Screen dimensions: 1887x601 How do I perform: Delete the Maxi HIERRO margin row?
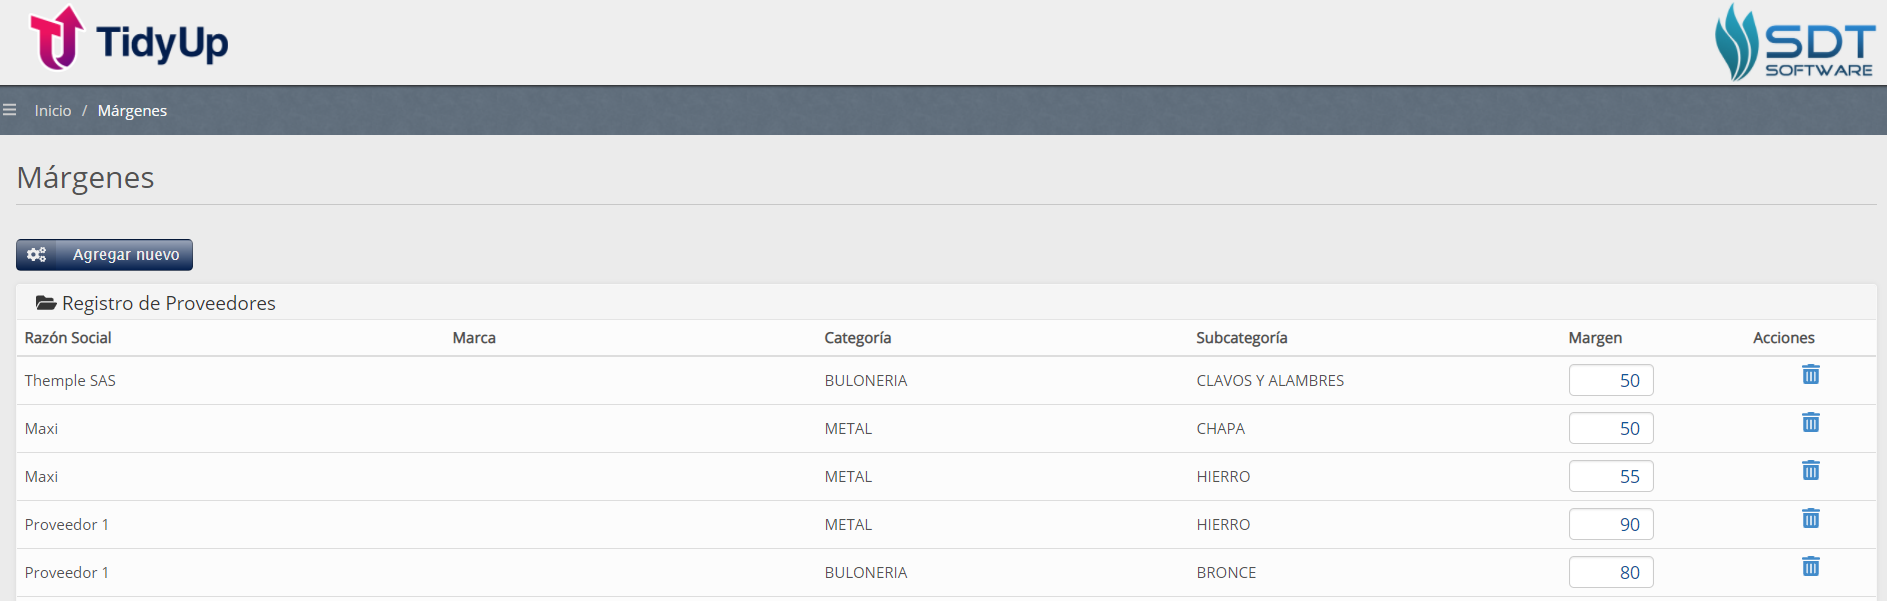pyautogui.click(x=1810, y=470)
